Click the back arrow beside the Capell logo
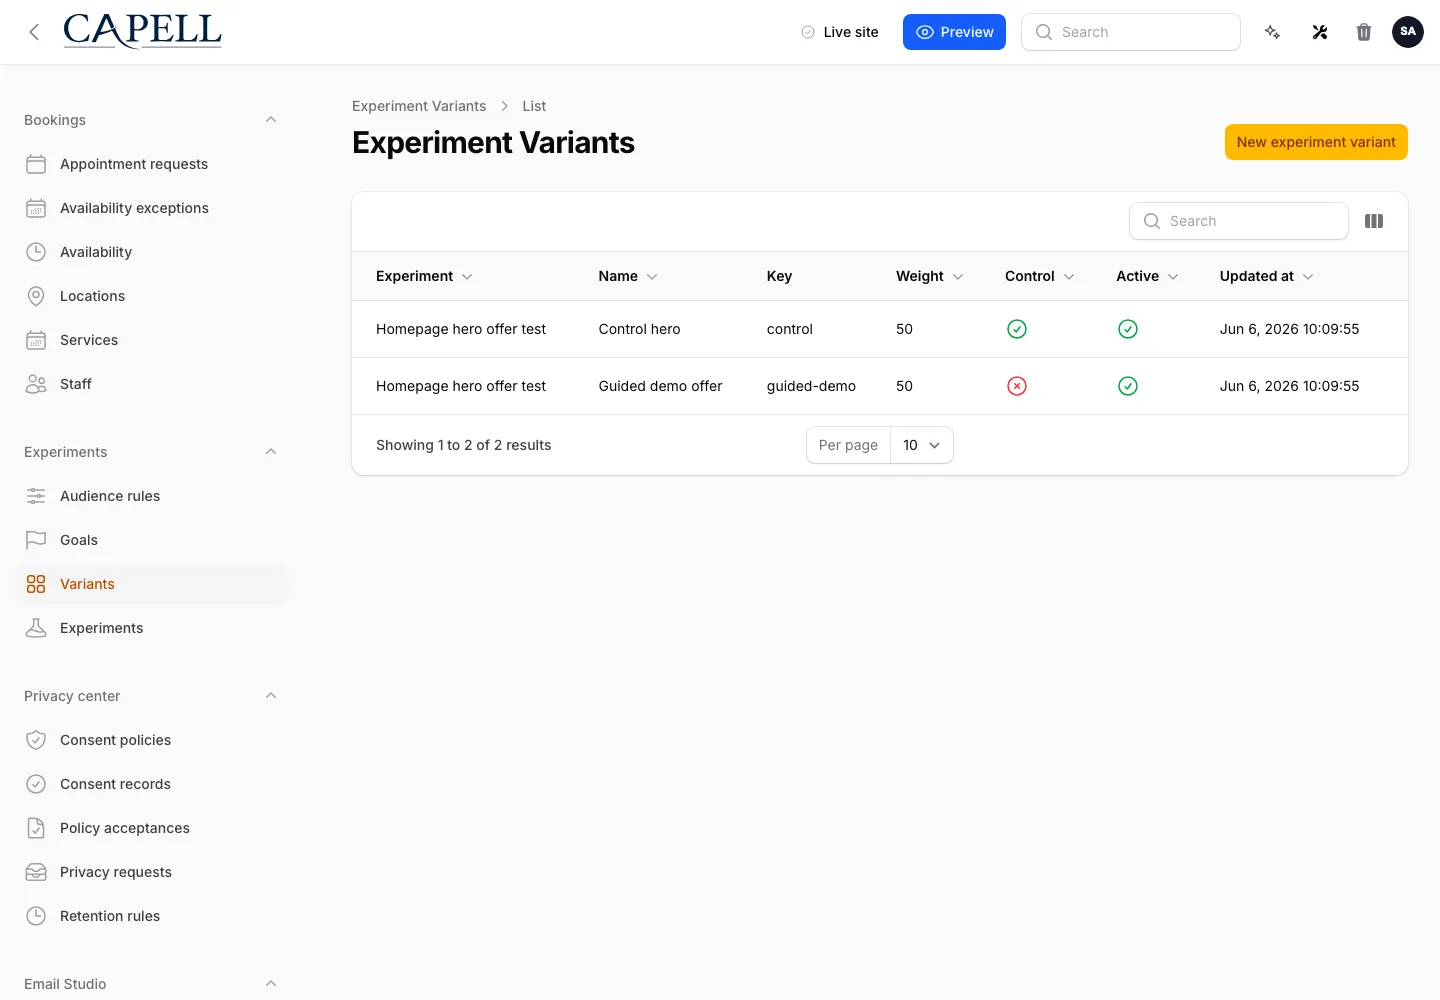Viewport: 1440px width, 1000px height. [x=34, y=32]
